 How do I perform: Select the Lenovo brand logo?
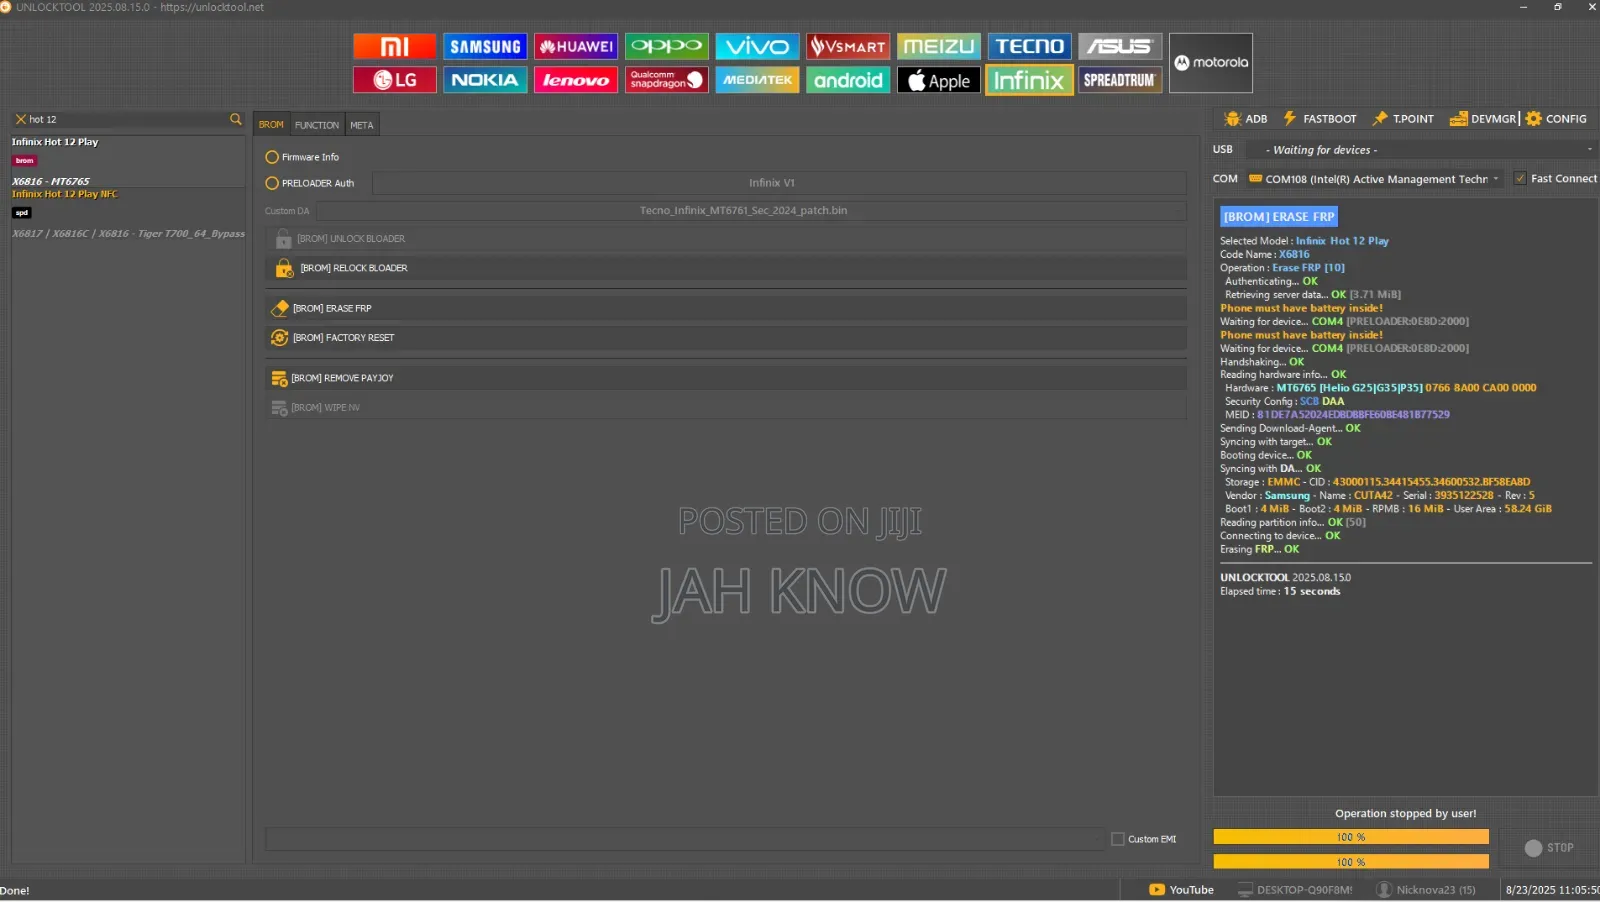click(x=576, y=80)
